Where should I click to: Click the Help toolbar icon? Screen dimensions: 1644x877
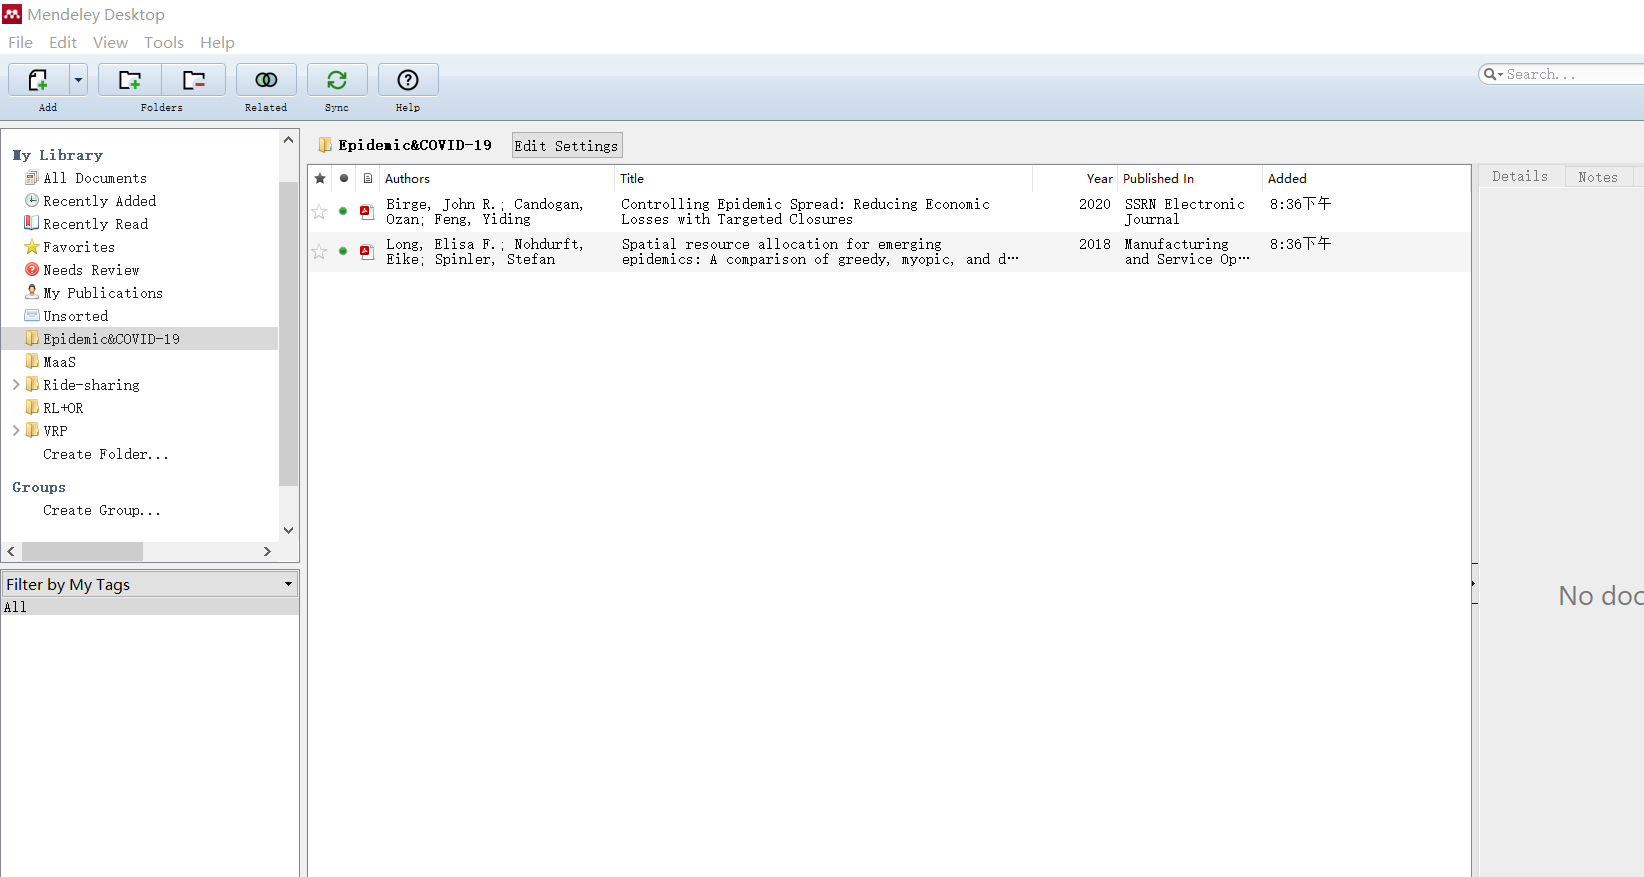pos(408,80)
